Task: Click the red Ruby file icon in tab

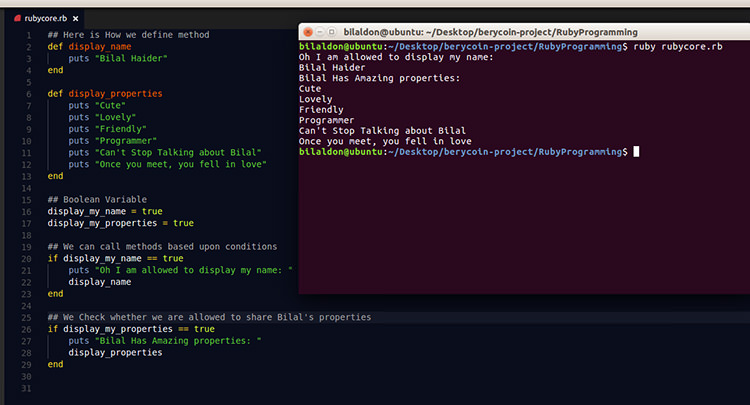Action: (18, 18)
